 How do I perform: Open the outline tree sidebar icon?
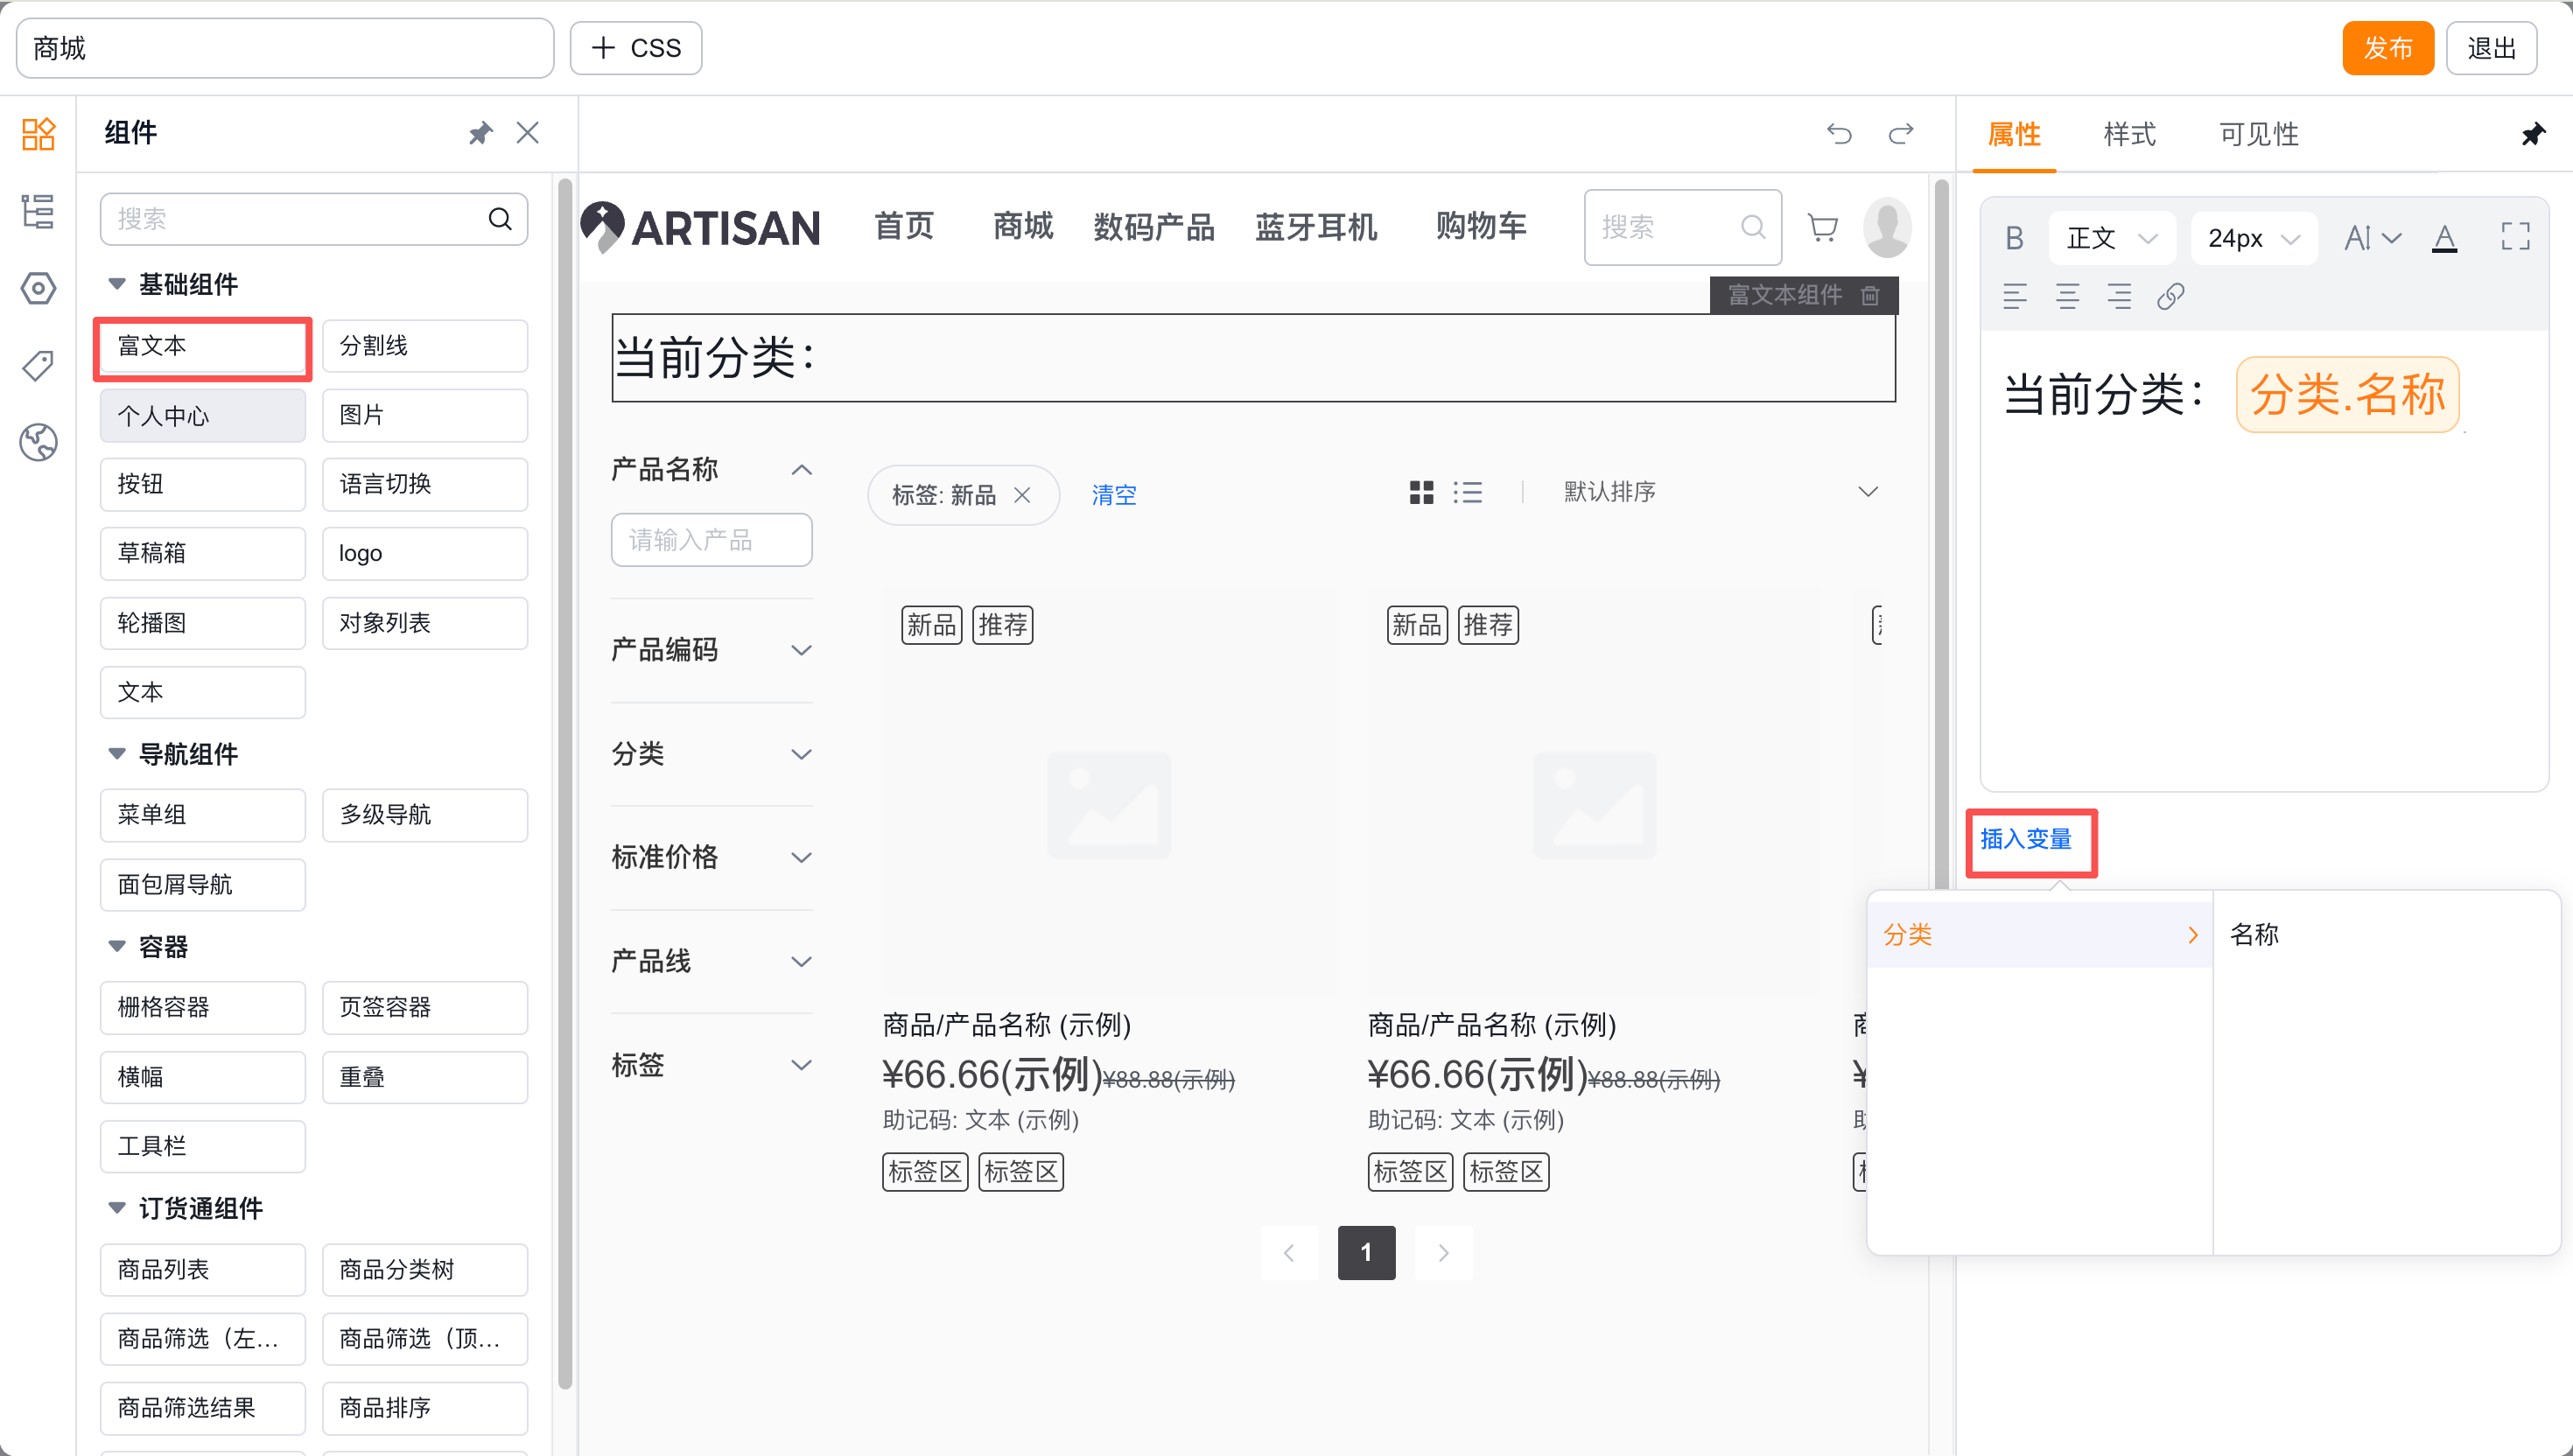[38, 211]
